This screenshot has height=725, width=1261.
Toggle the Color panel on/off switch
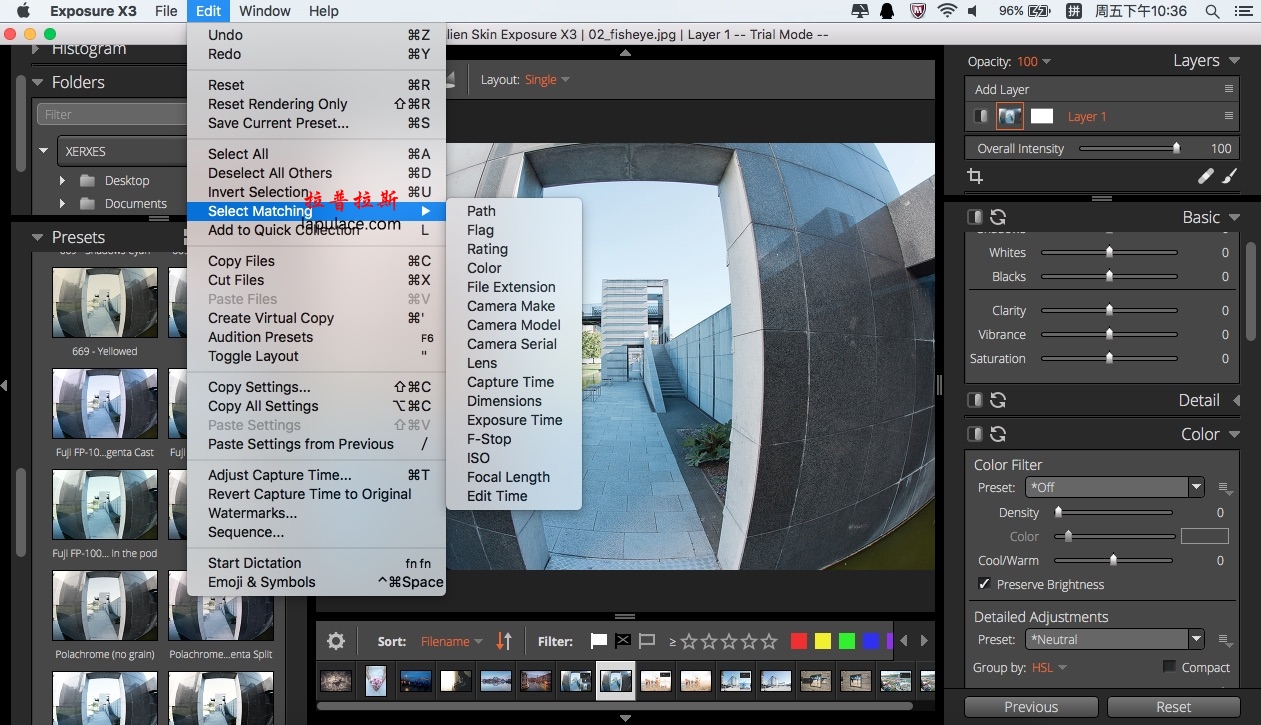(x=975, y=434)
